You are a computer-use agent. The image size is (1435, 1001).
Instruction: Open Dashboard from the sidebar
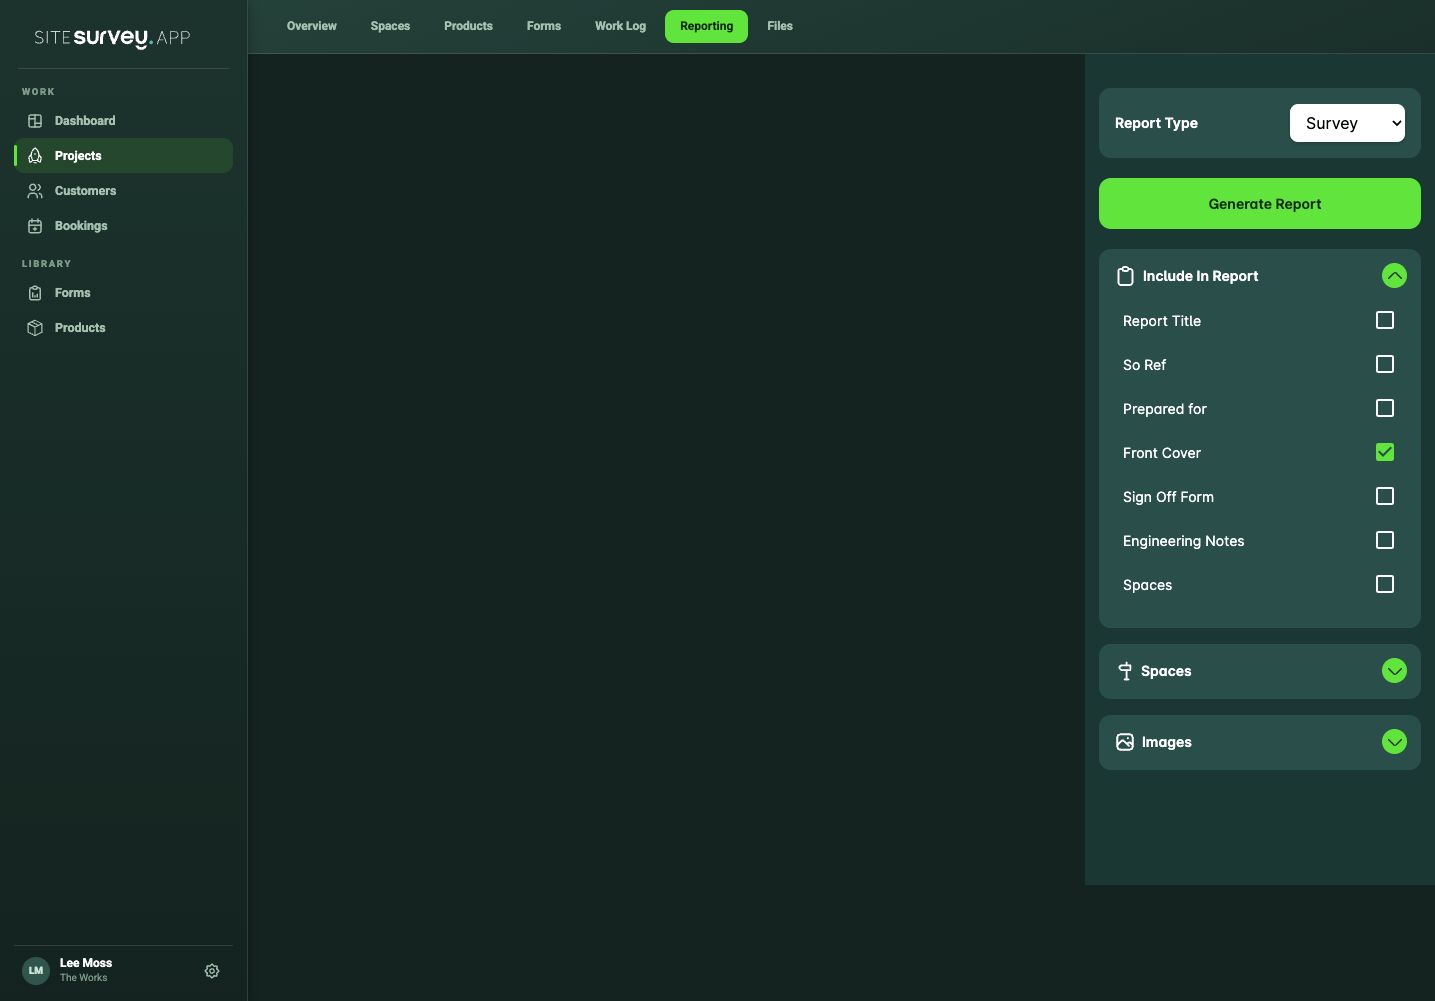[x=124, y=121]
